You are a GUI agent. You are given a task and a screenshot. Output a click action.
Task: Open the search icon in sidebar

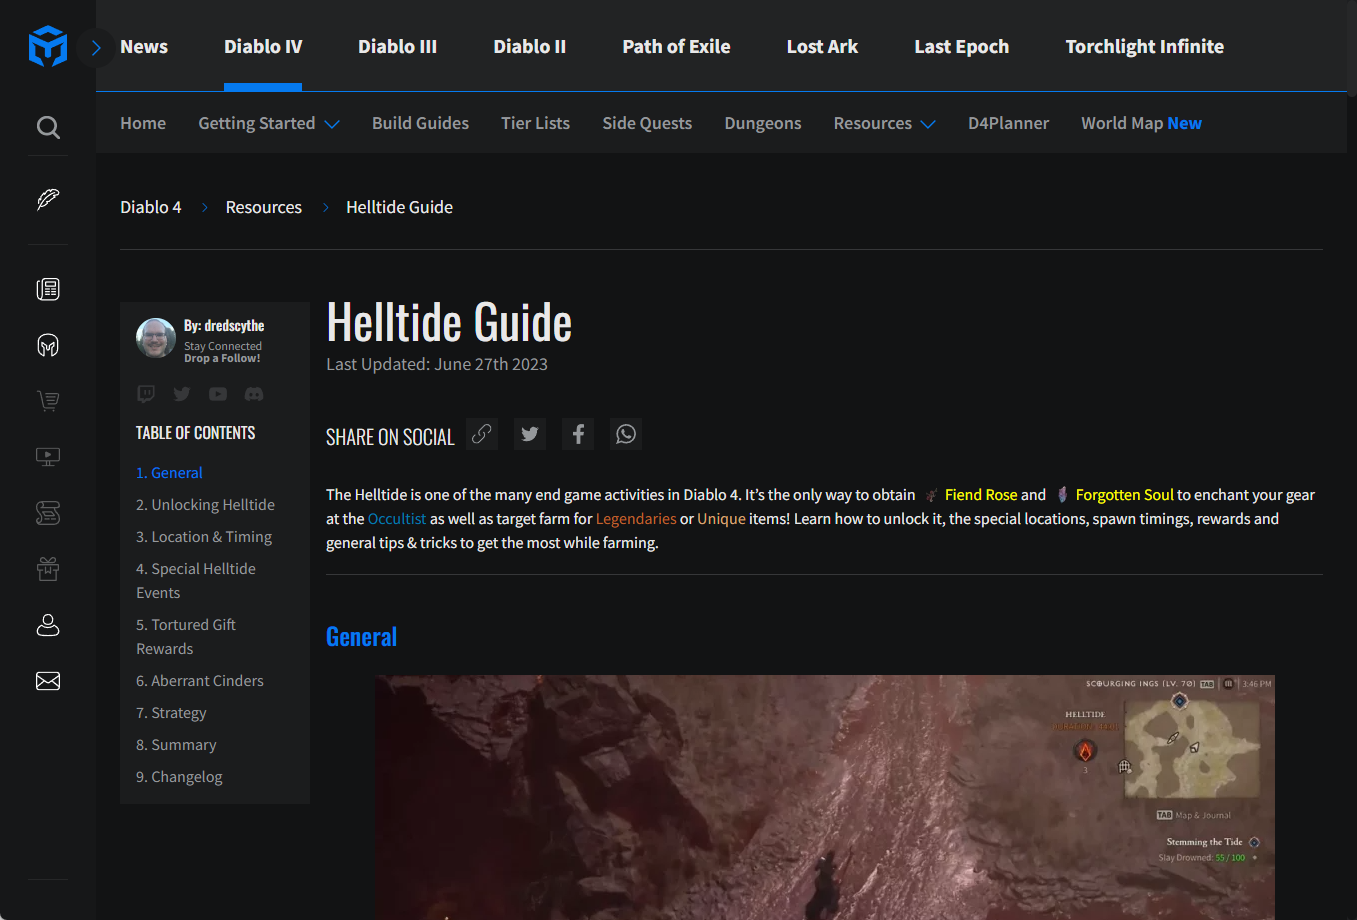48,127
